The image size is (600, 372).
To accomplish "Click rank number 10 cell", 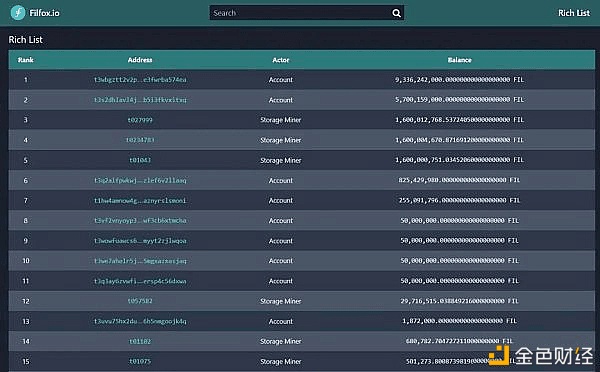I will tap(26, 261).
